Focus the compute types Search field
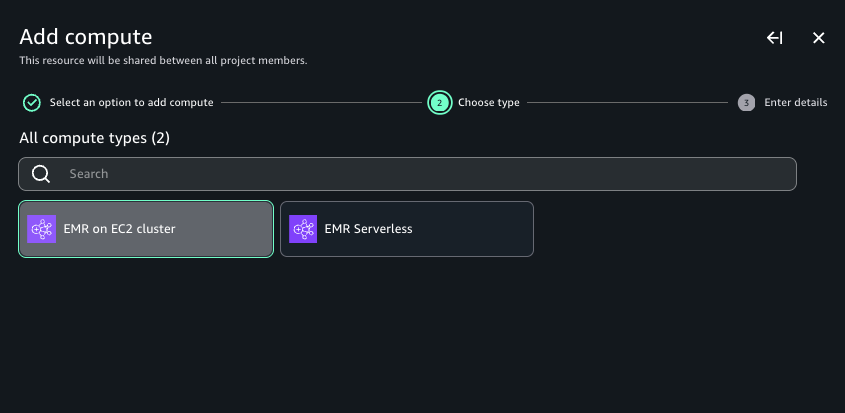The image size is (845, 413). 420,174
